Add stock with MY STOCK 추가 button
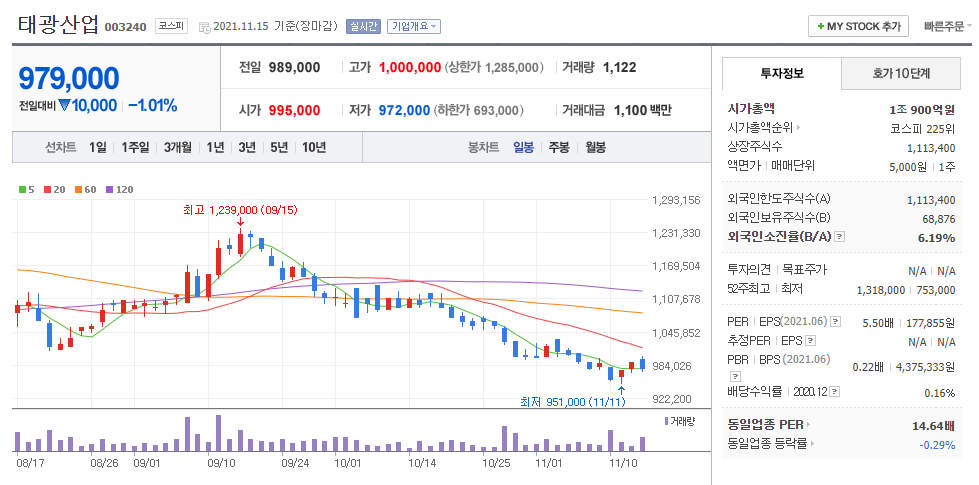Viewport: 979px width, 485px height. 858,27
